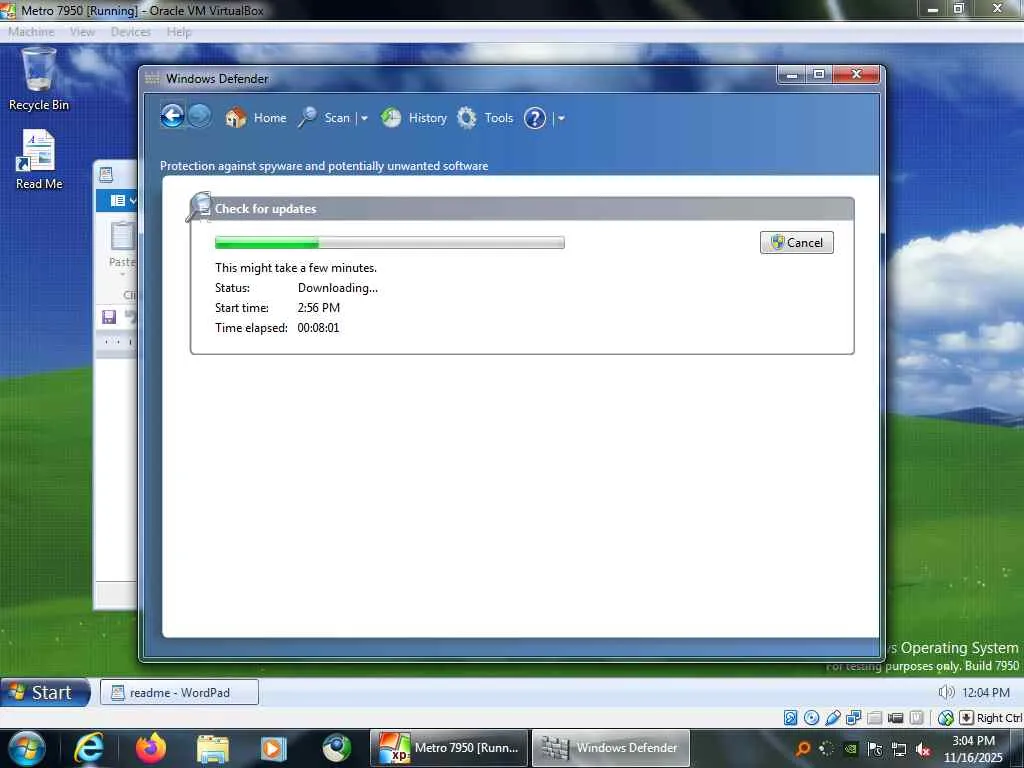Click the start time '2:56 PM'
Viewport: 1024px width, 768px height.
click(319, 308)
